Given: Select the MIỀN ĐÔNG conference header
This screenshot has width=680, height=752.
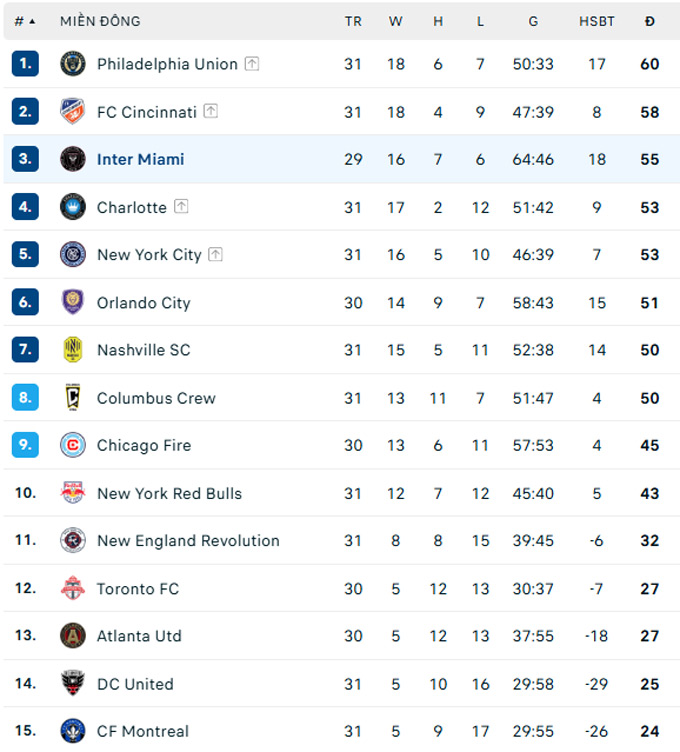Looking at the screenshot, I should coord(100,21).
